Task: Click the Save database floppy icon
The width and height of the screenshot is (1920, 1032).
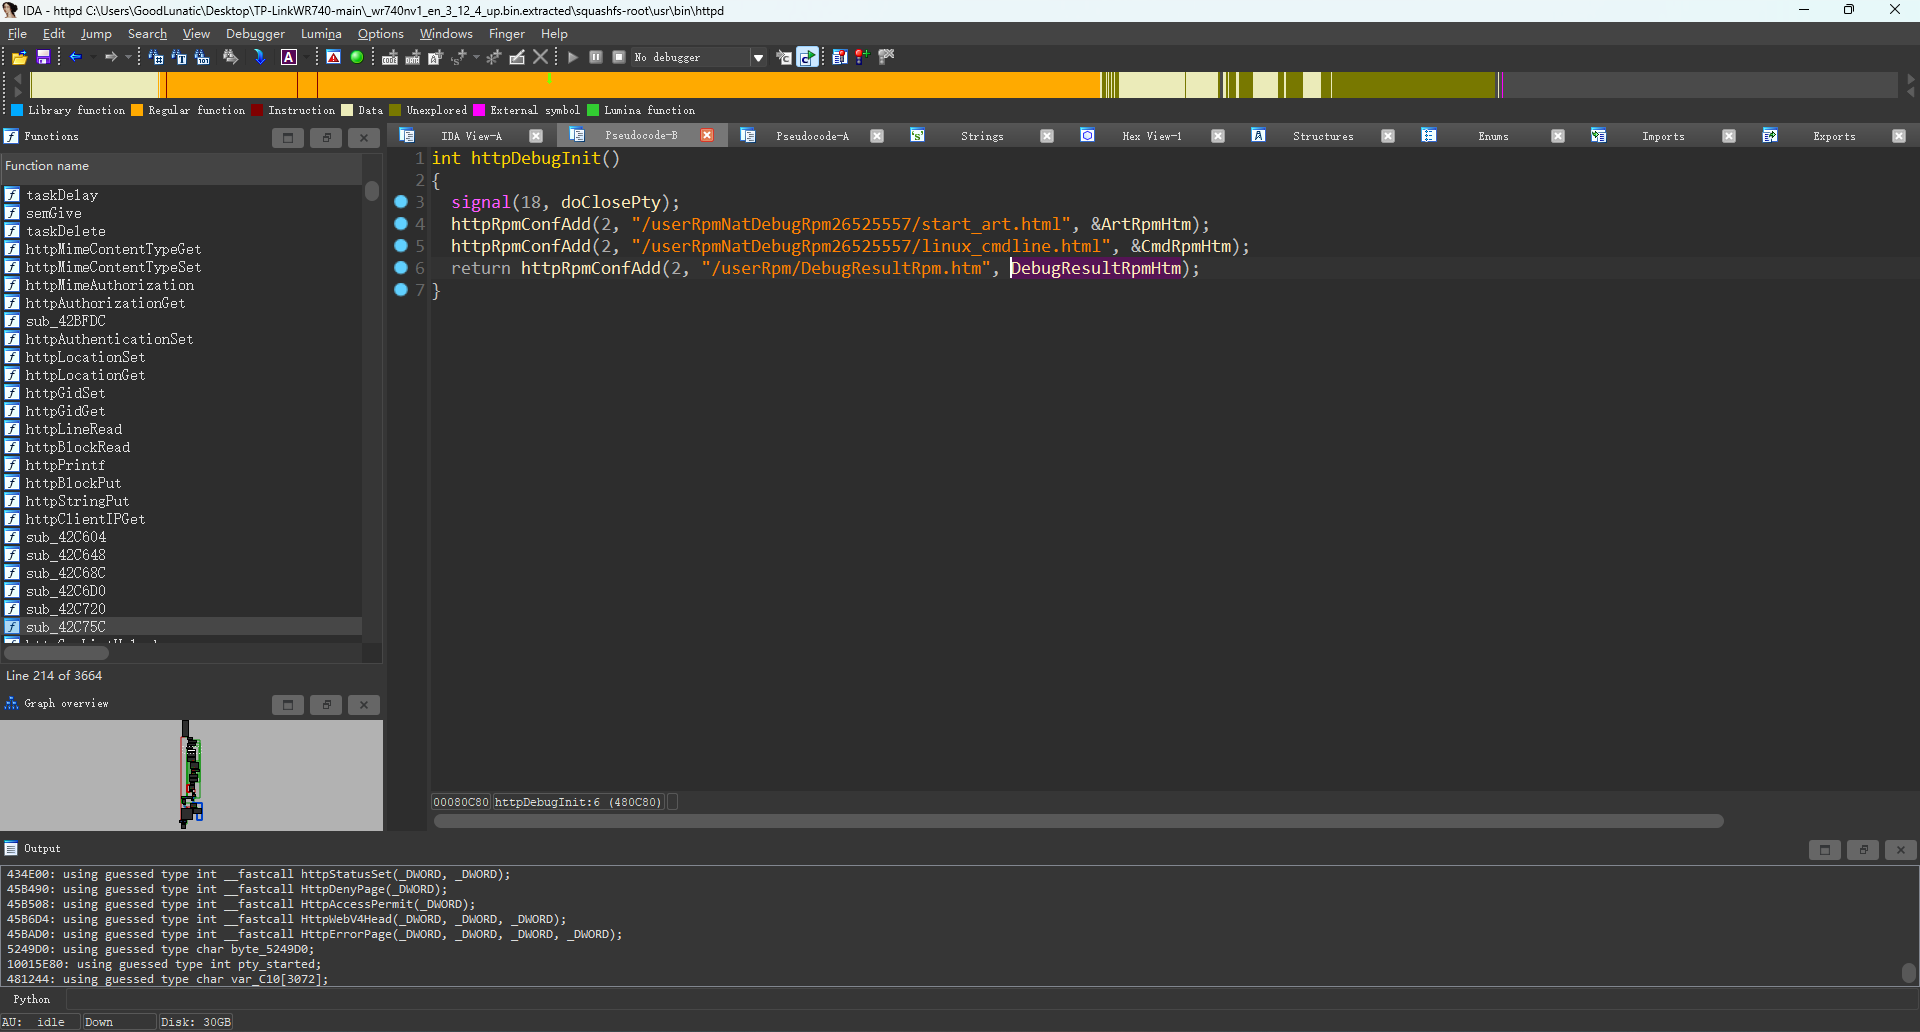Action: tap(43, 58)
